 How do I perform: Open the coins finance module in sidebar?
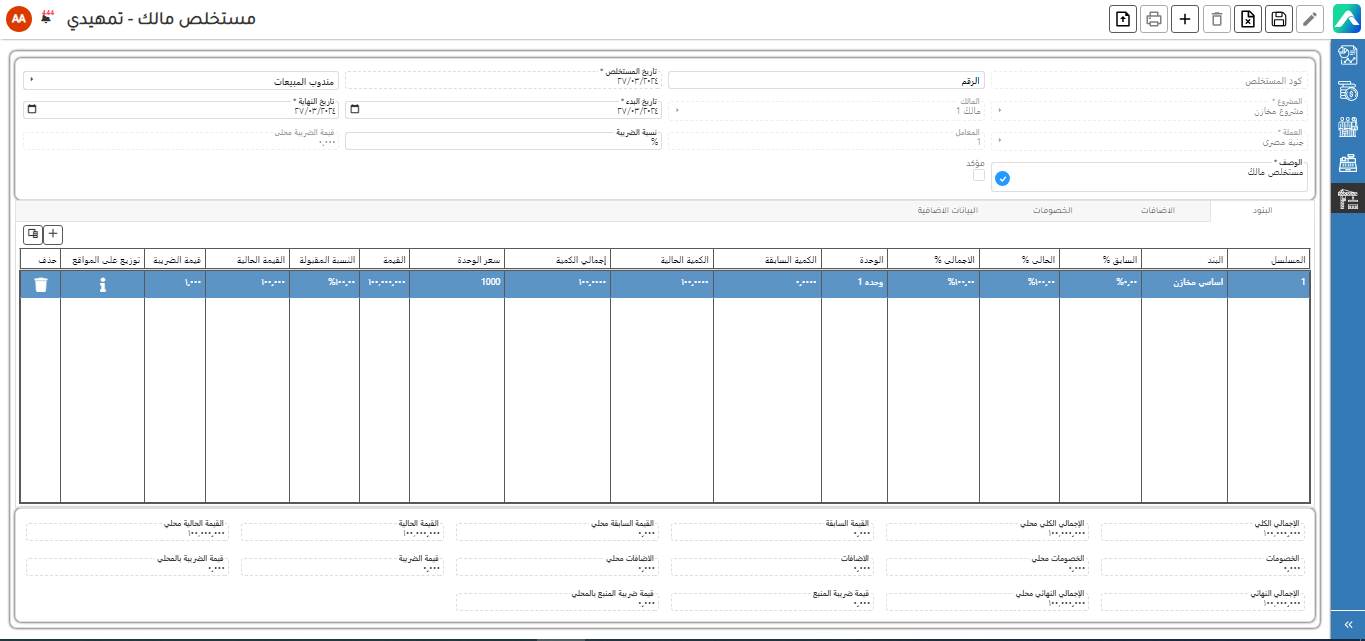[x=1348, y=92]
